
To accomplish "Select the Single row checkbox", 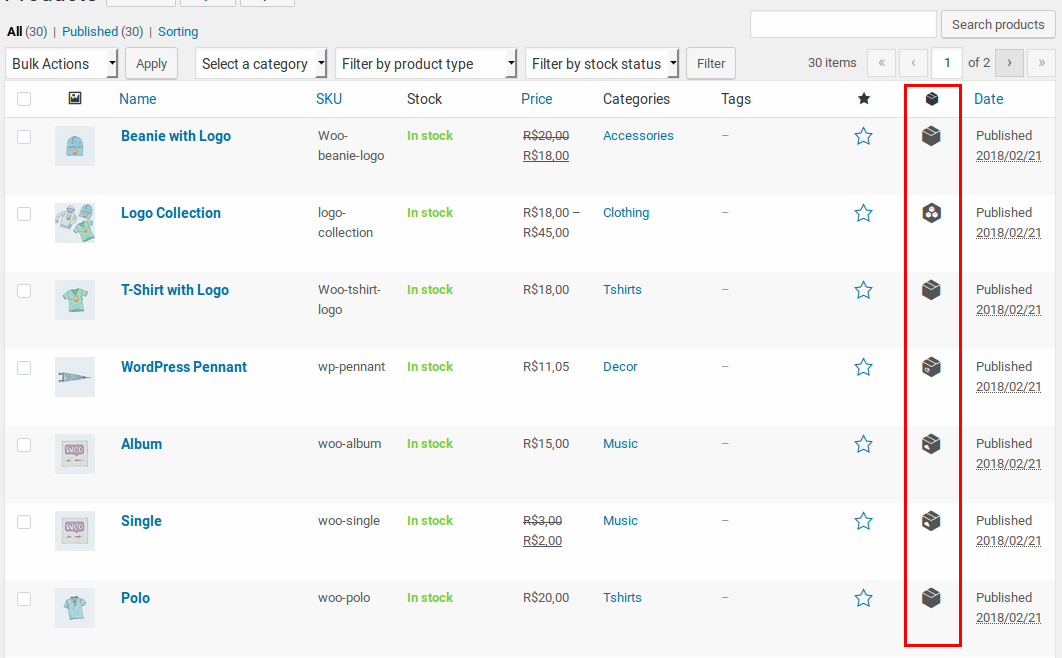I will click(x=24, y=522).
